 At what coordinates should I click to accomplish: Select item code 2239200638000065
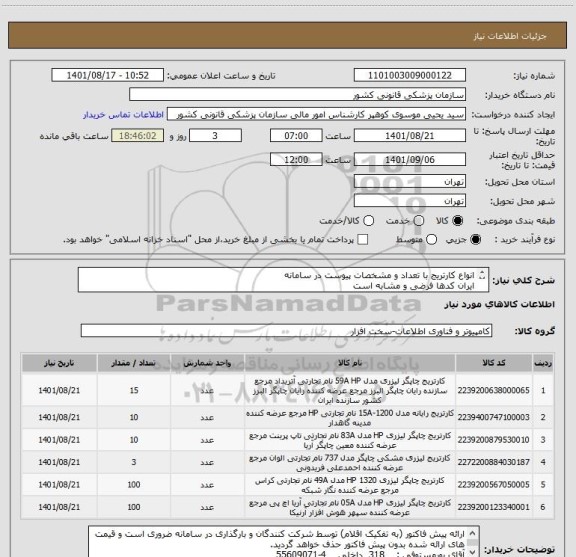point(493,390)
